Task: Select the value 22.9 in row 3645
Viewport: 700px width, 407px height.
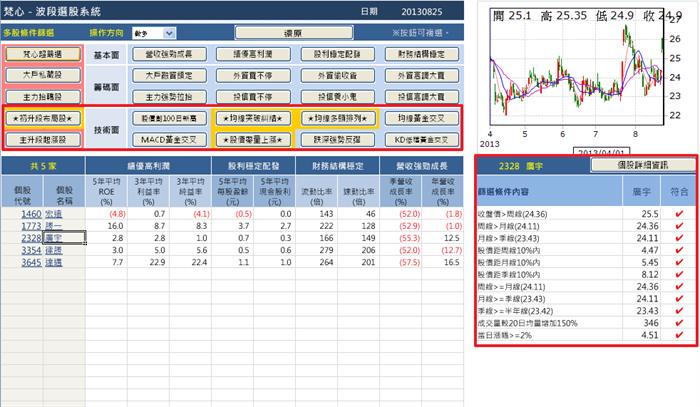Action: [157, 262]
